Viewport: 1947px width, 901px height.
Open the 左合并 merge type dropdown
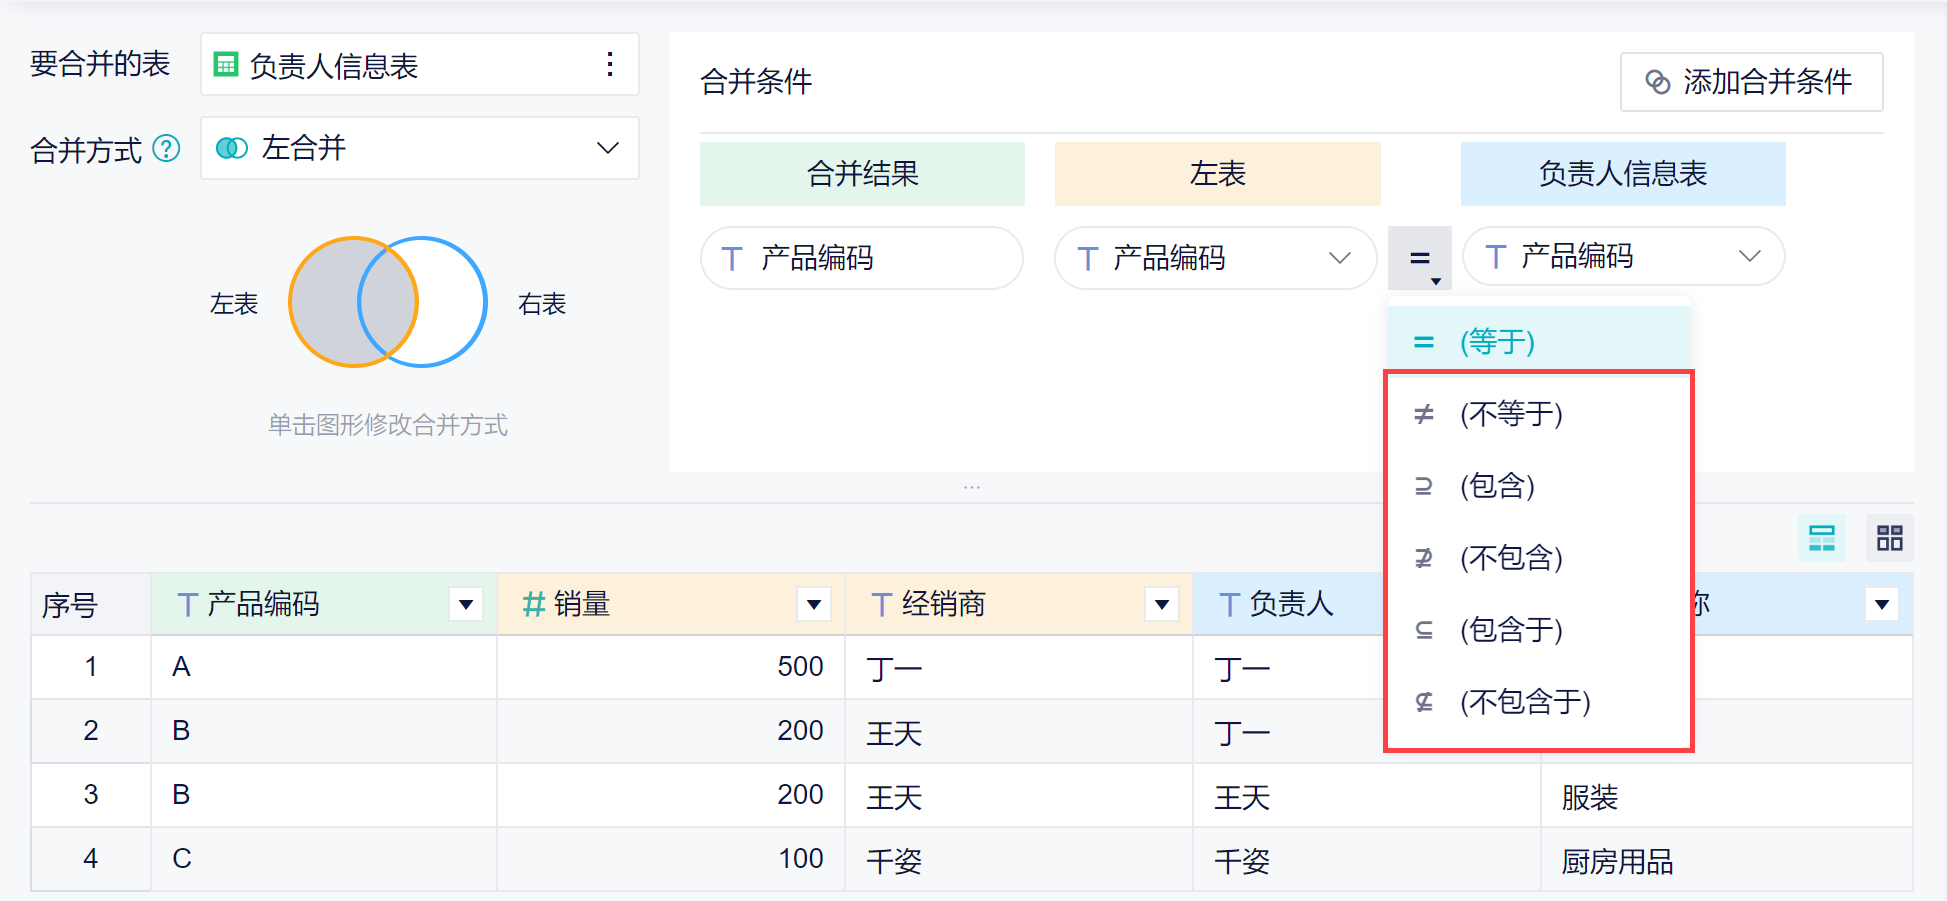(x=606, y=149)
